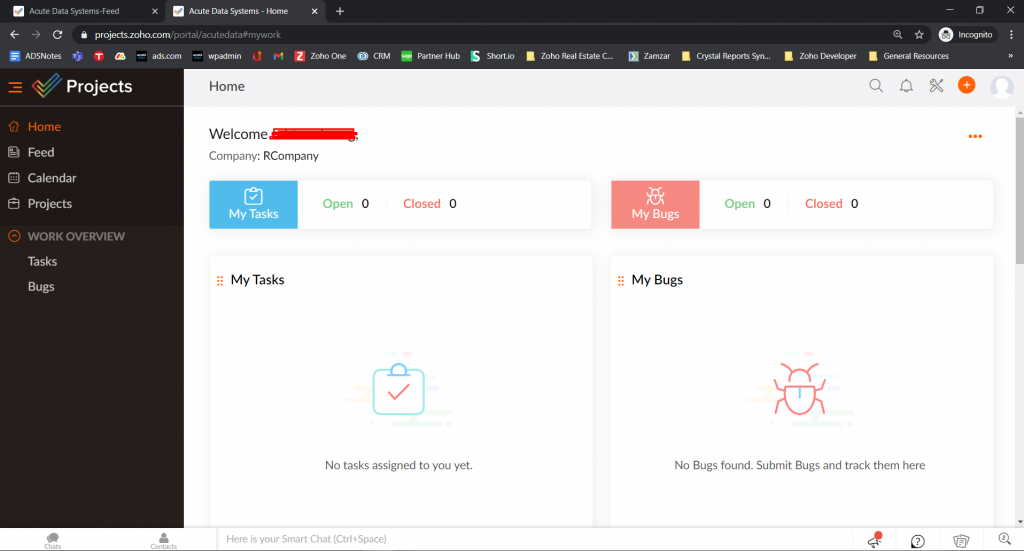Open Zoho Developer bookmark folder

(x=820, y=56)
